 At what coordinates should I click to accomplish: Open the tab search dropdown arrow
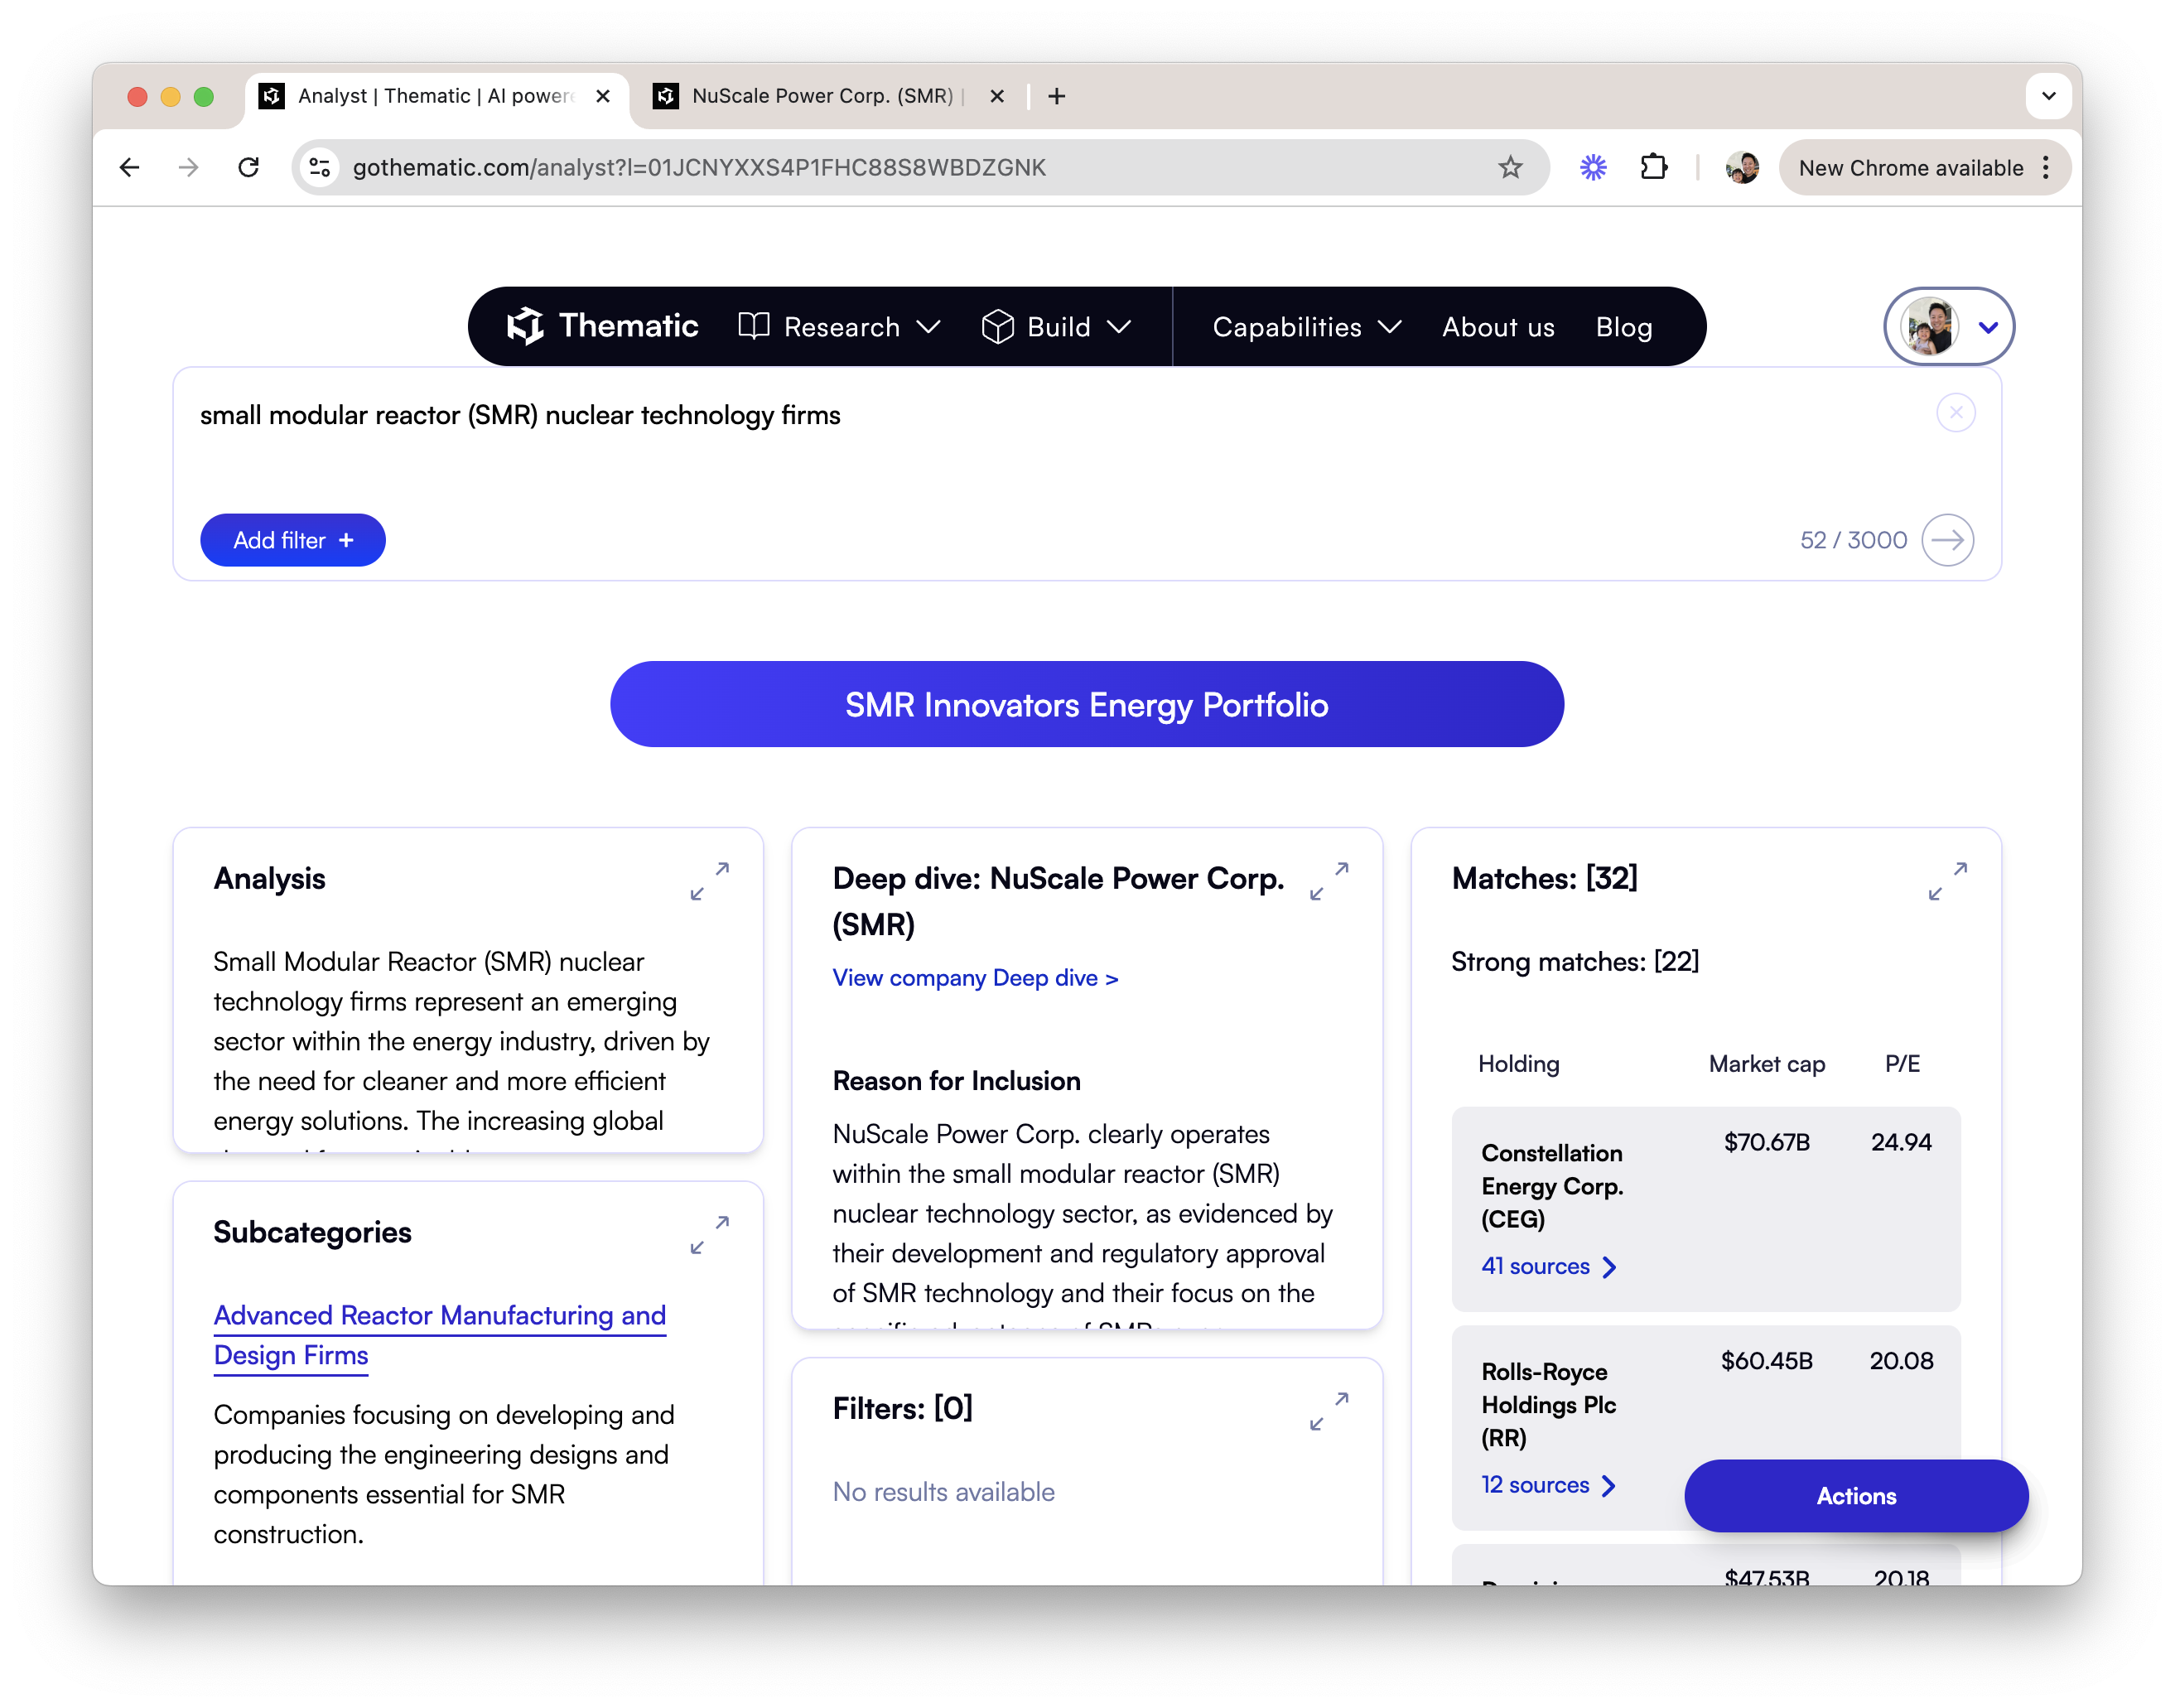click(x=2048, y=96)
